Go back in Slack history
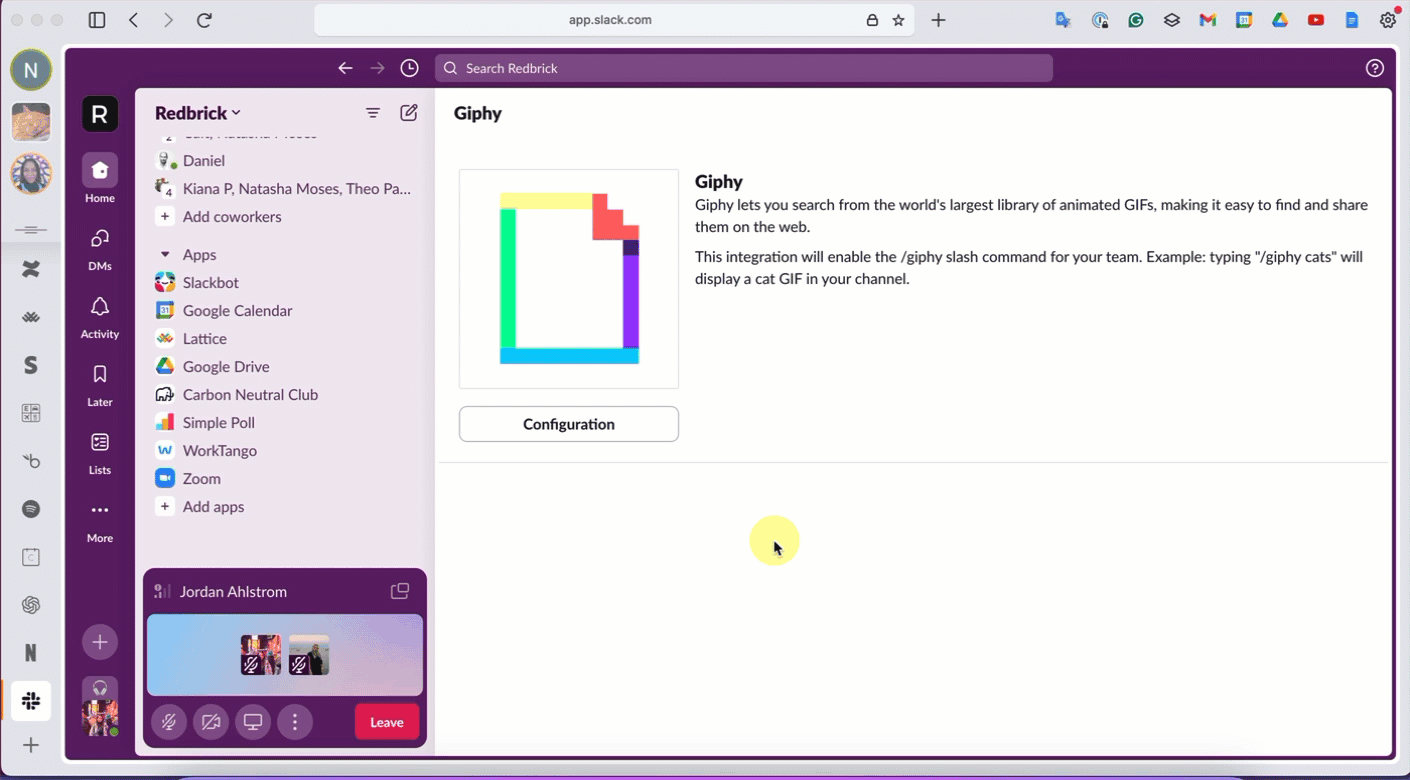 345,68
